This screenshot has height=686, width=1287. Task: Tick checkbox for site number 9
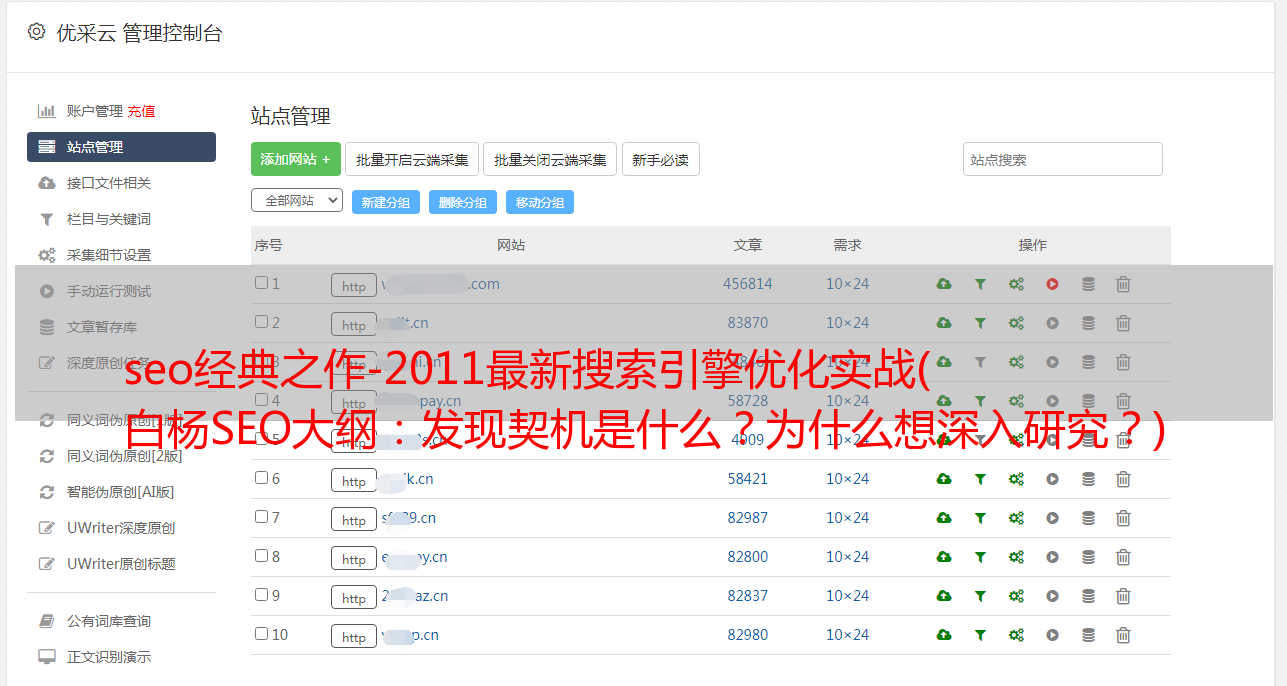coord(261,595)
